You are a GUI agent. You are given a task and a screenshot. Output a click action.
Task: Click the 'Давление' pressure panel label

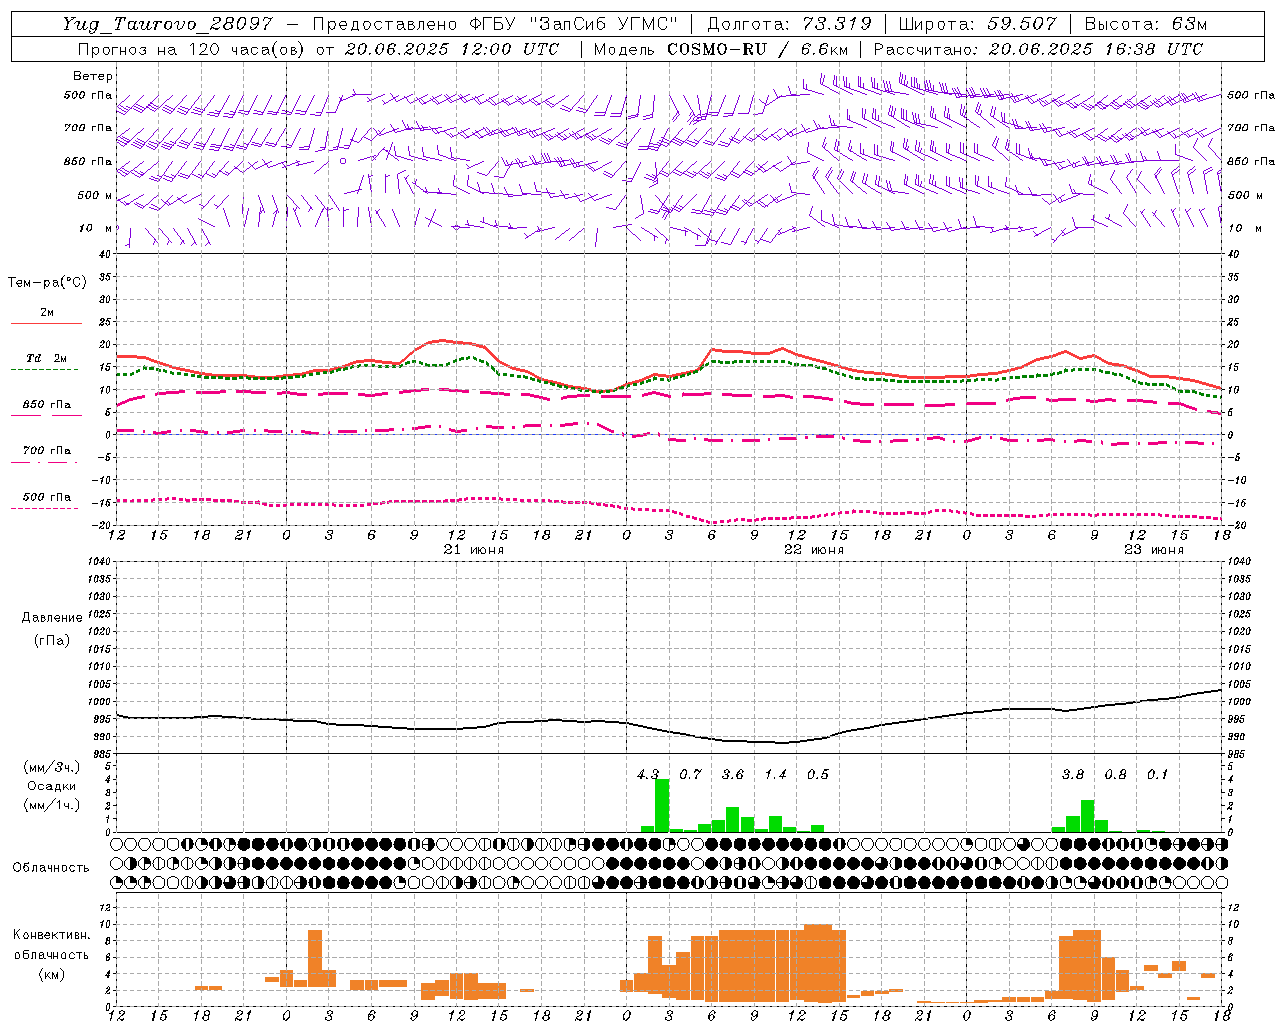[x=52, y=618]
